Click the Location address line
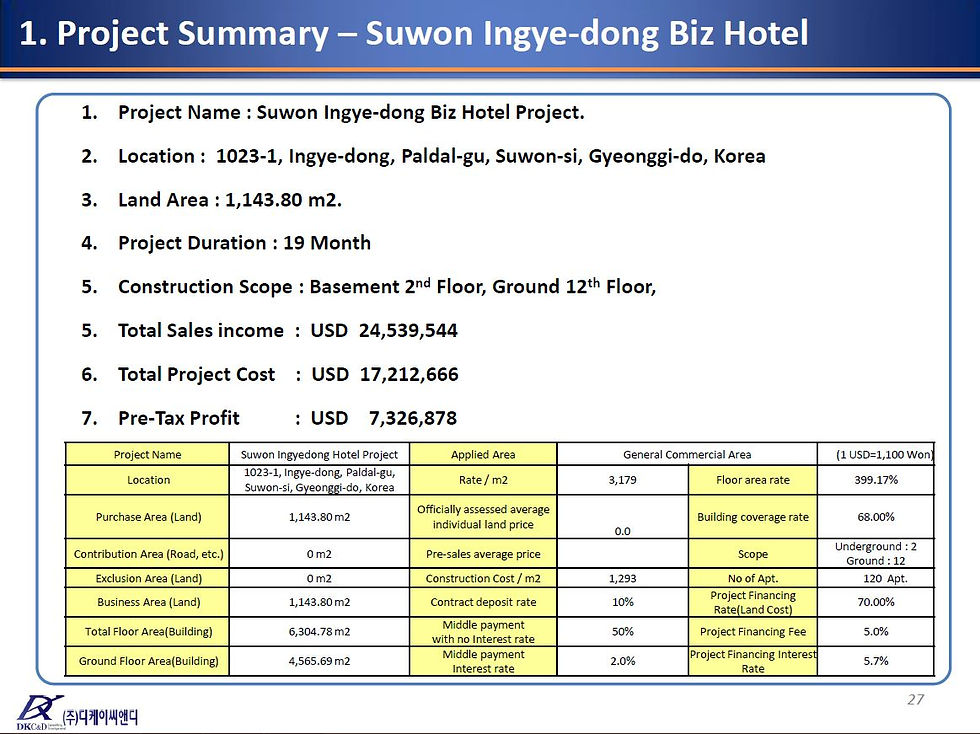The height and width of the screenshot is (734, 980). (x=423, y=156)
